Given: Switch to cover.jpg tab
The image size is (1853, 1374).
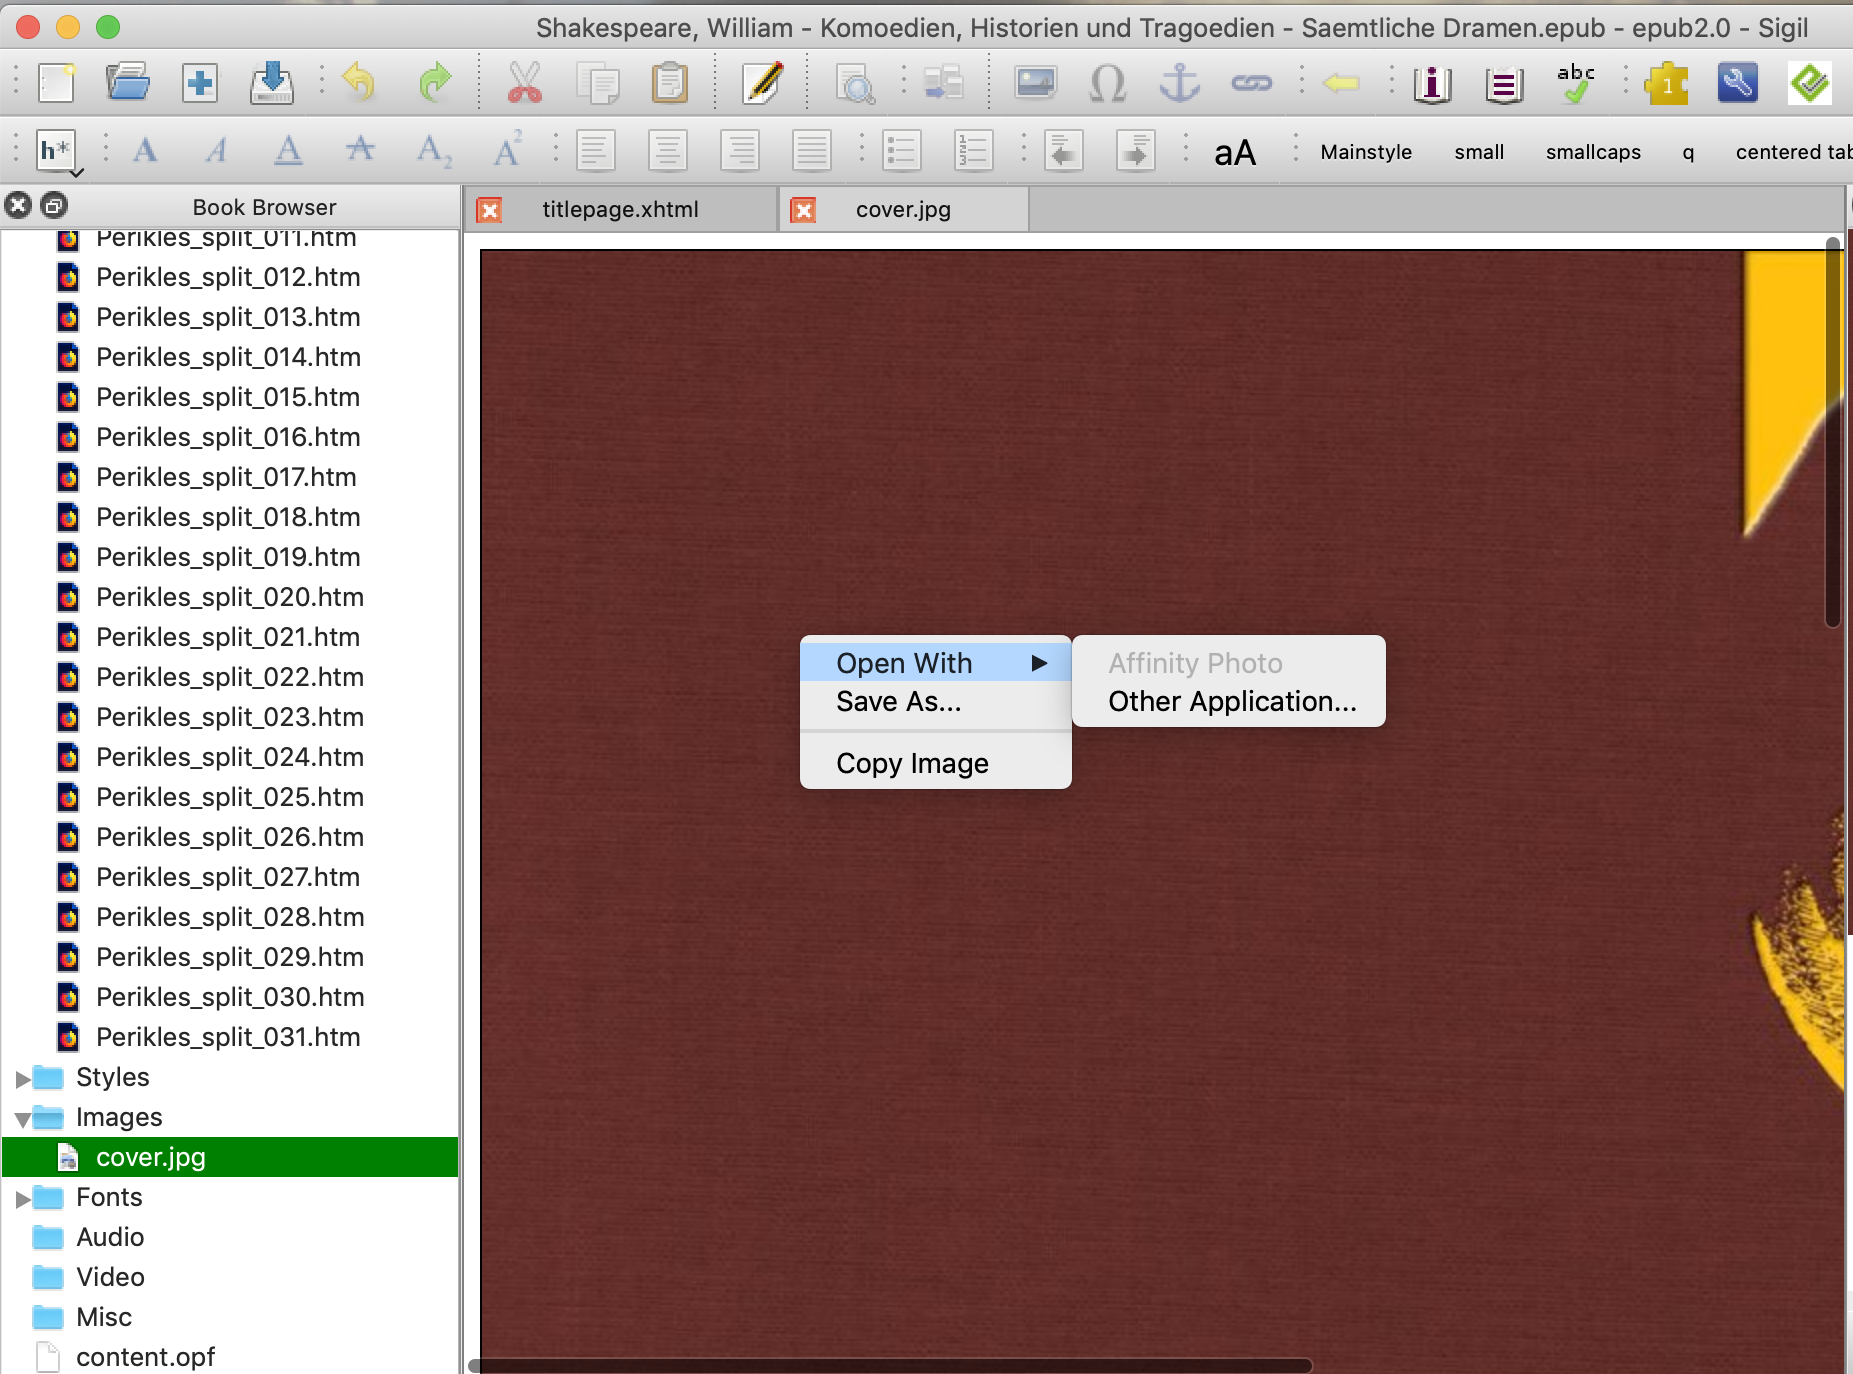Looking at the screenshot, I should [x=903, y=210].
